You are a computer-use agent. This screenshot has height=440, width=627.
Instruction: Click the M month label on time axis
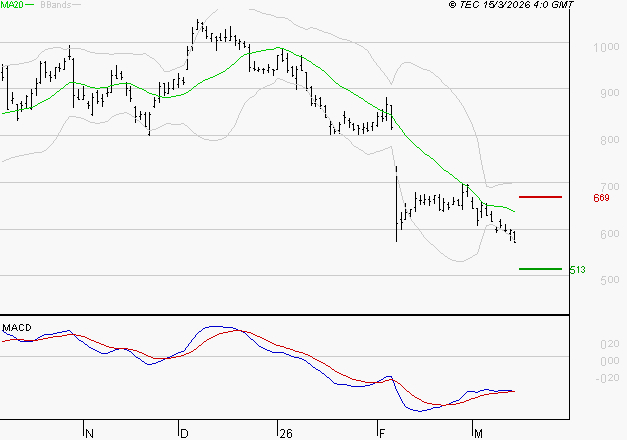coord(478,434)
